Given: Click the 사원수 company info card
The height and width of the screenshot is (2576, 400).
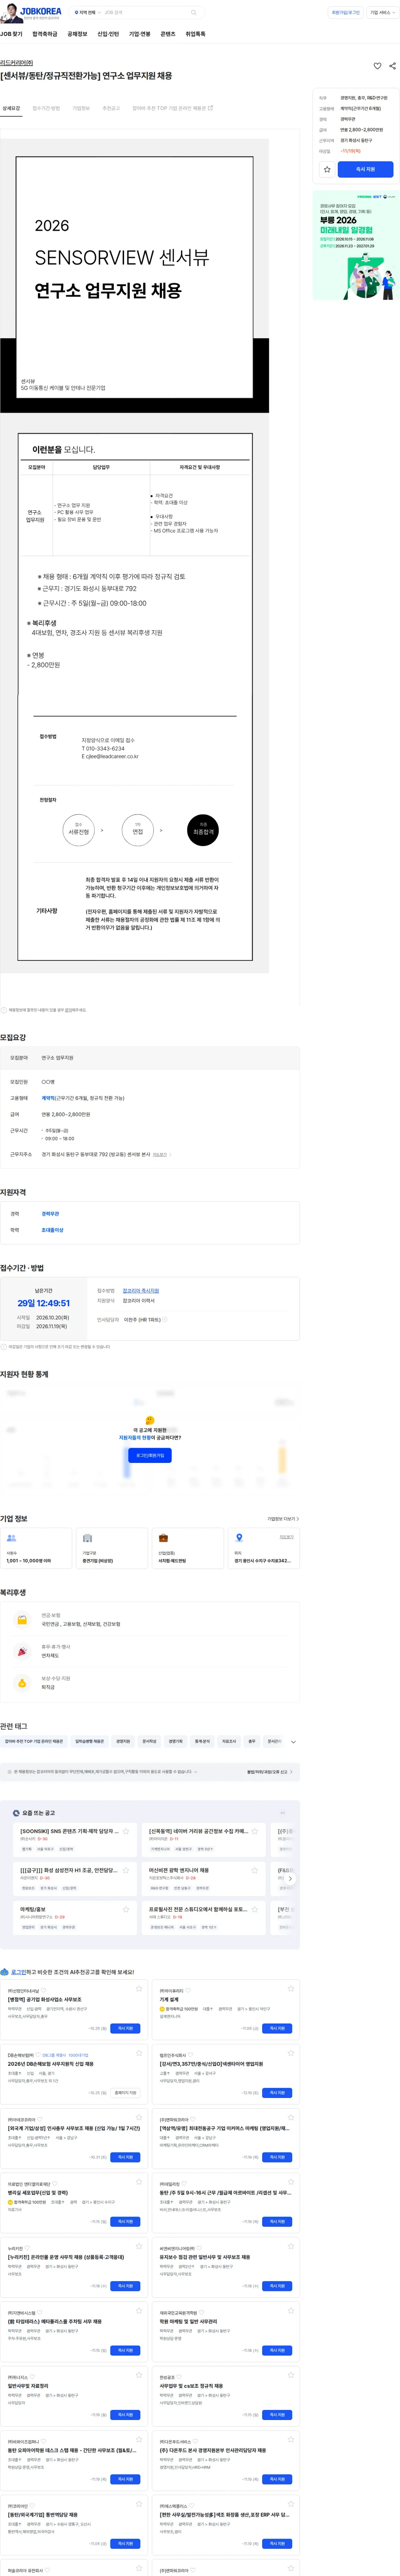Looking at the screenshot, I should (x=36, y=1548).
